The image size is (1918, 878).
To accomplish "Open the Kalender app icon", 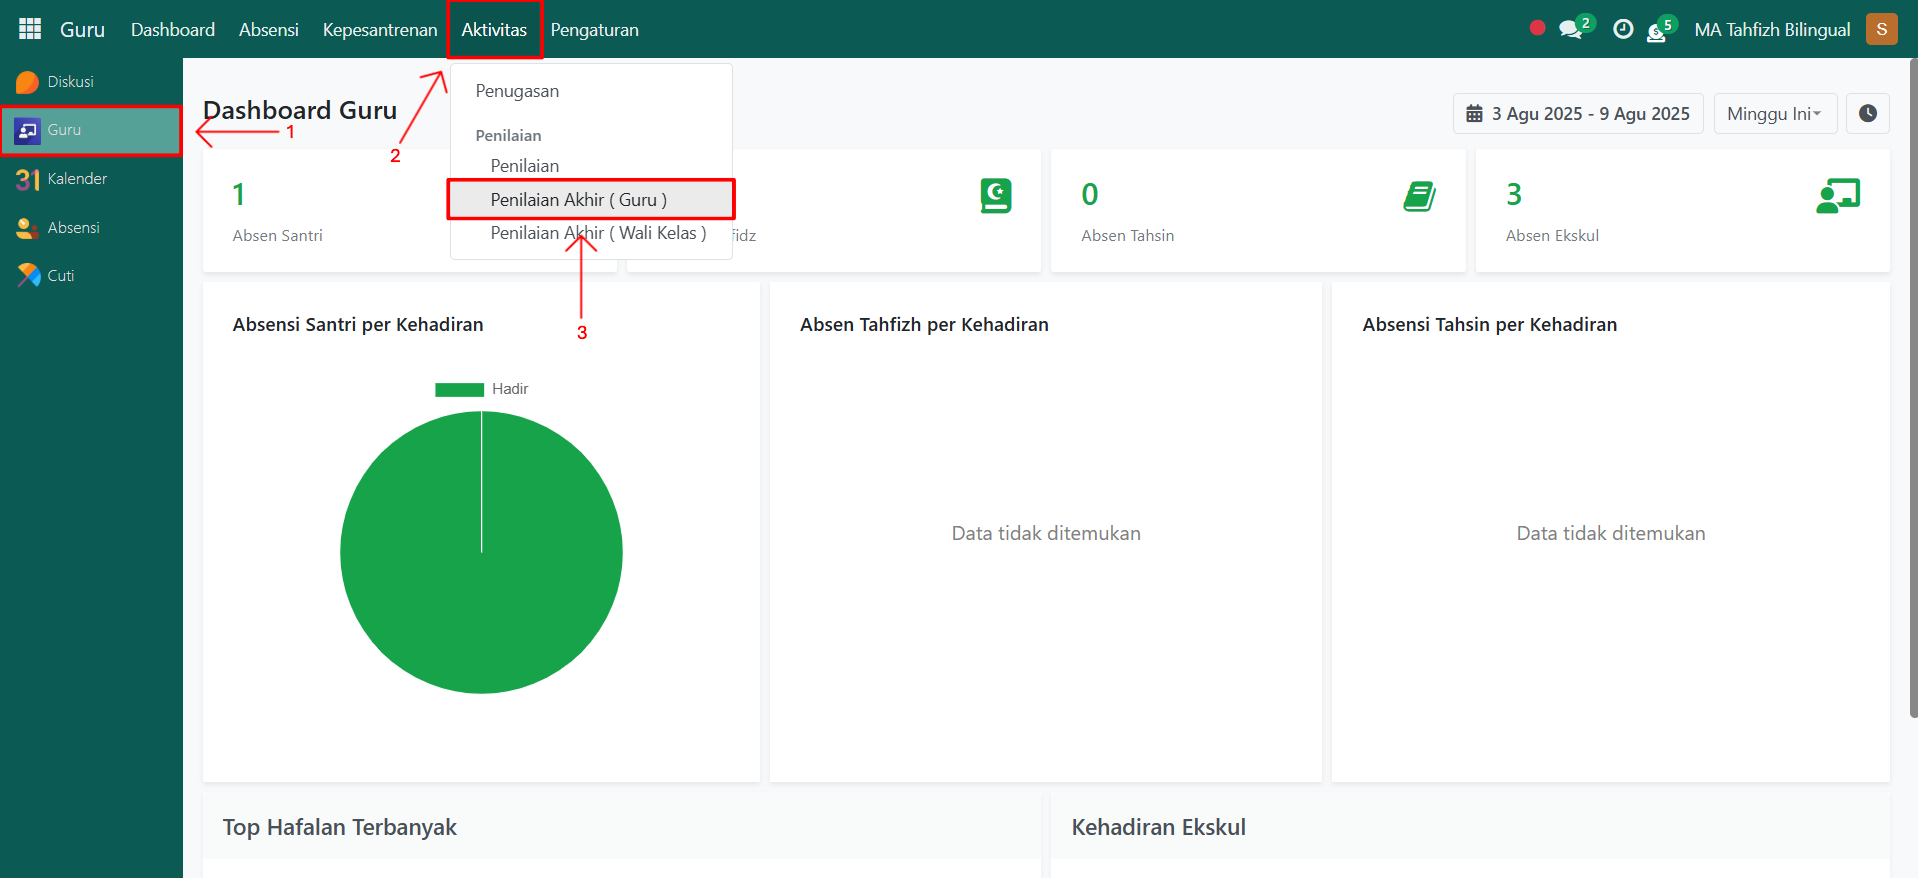I will point(28,179).
